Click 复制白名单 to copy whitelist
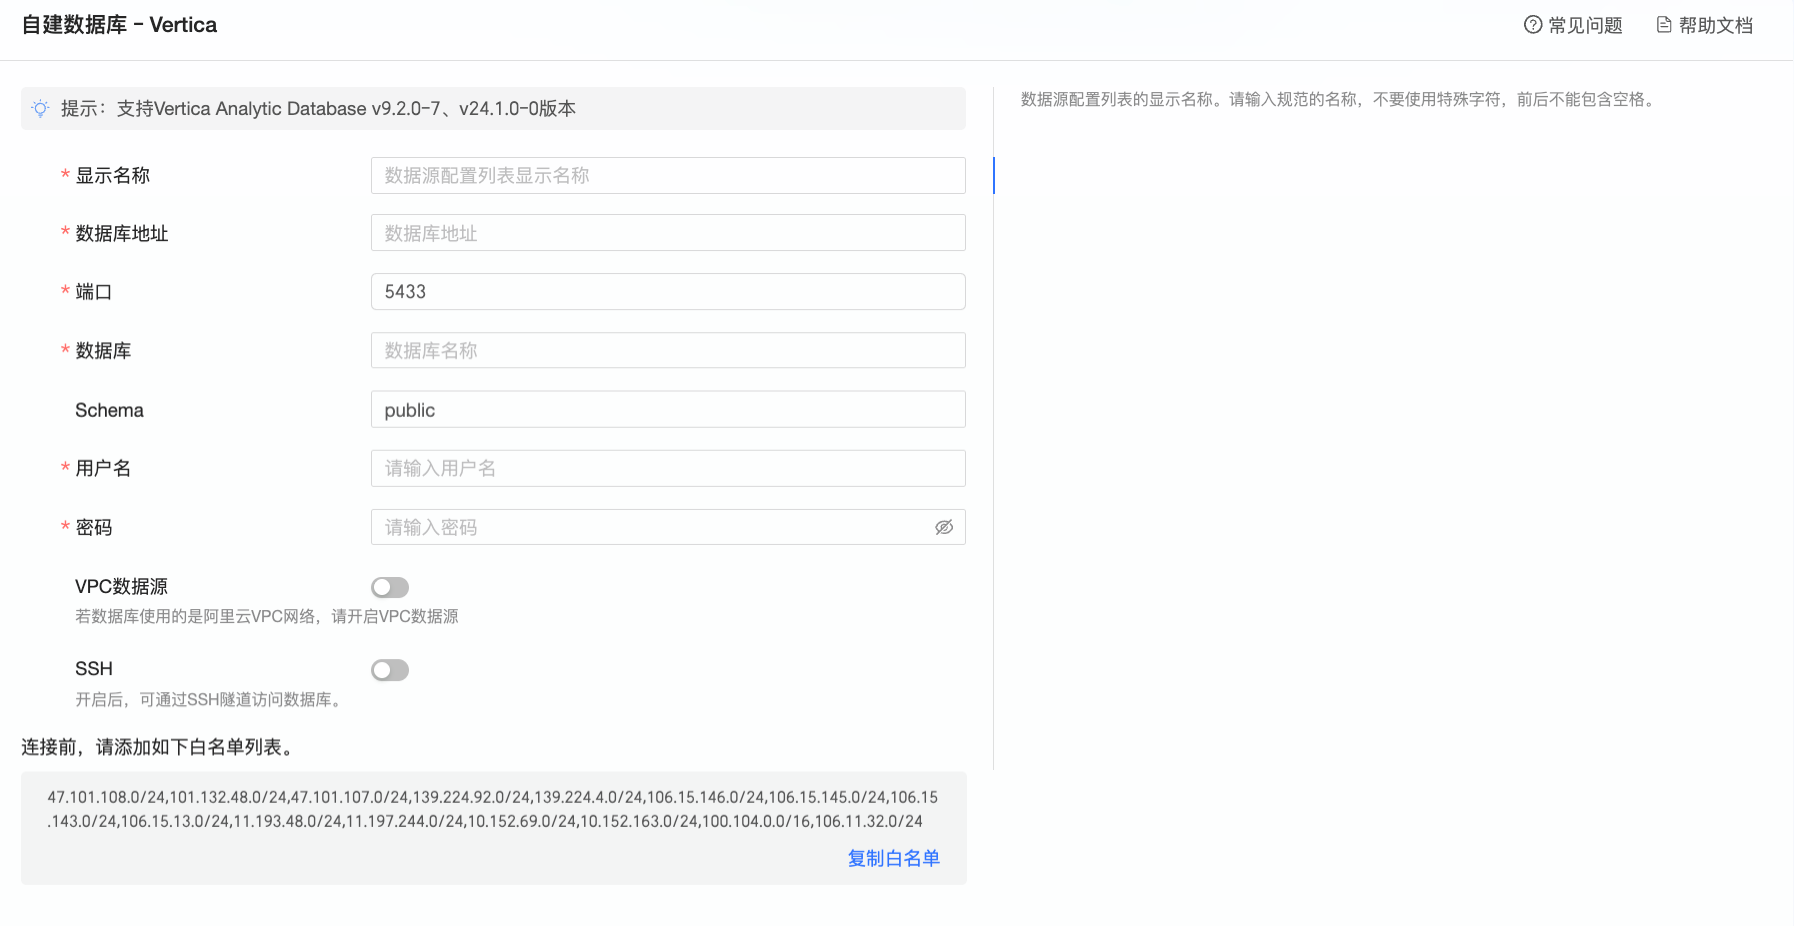The image size is (1794, 926). click(894, 858)
